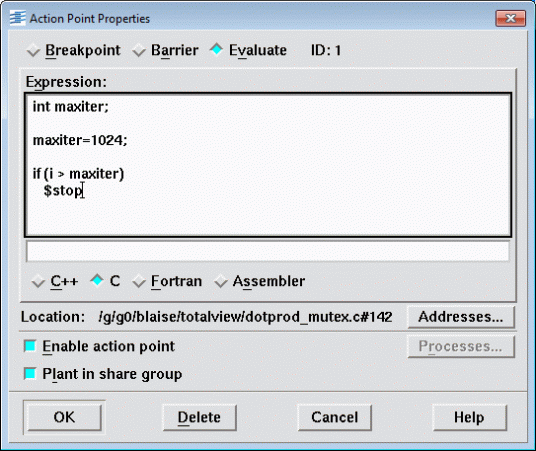Place cursor after the $stop statement

84,190
